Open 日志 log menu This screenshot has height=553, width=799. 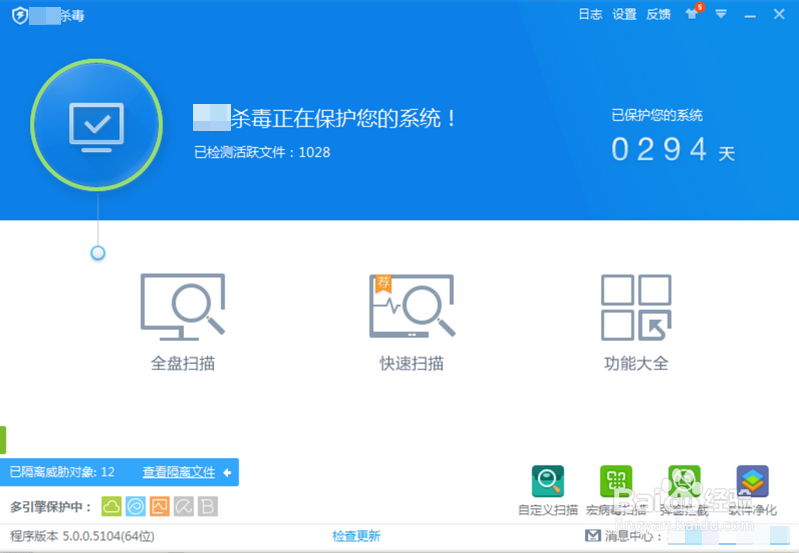(x=590, y=14)
